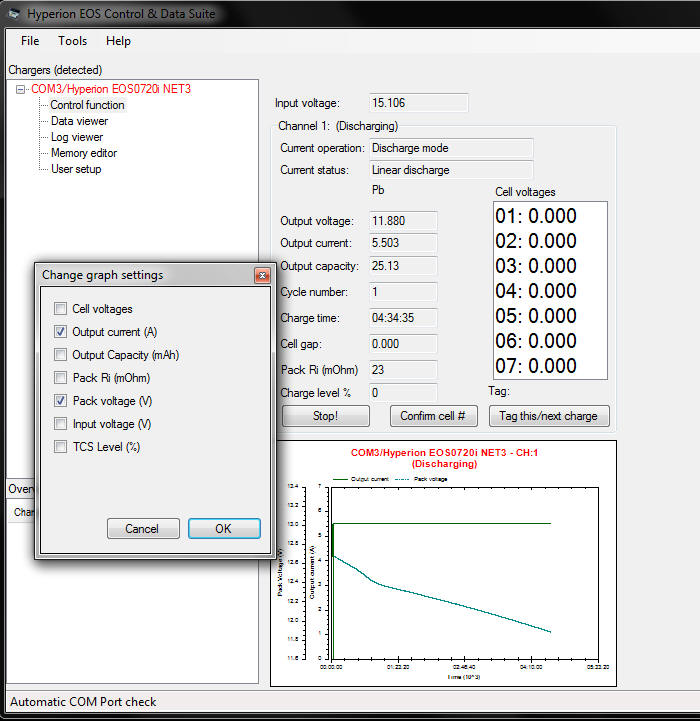700x721 pixels.
Task: Enable the Cell voltages checkbox
Action: [x=61, y=309]
